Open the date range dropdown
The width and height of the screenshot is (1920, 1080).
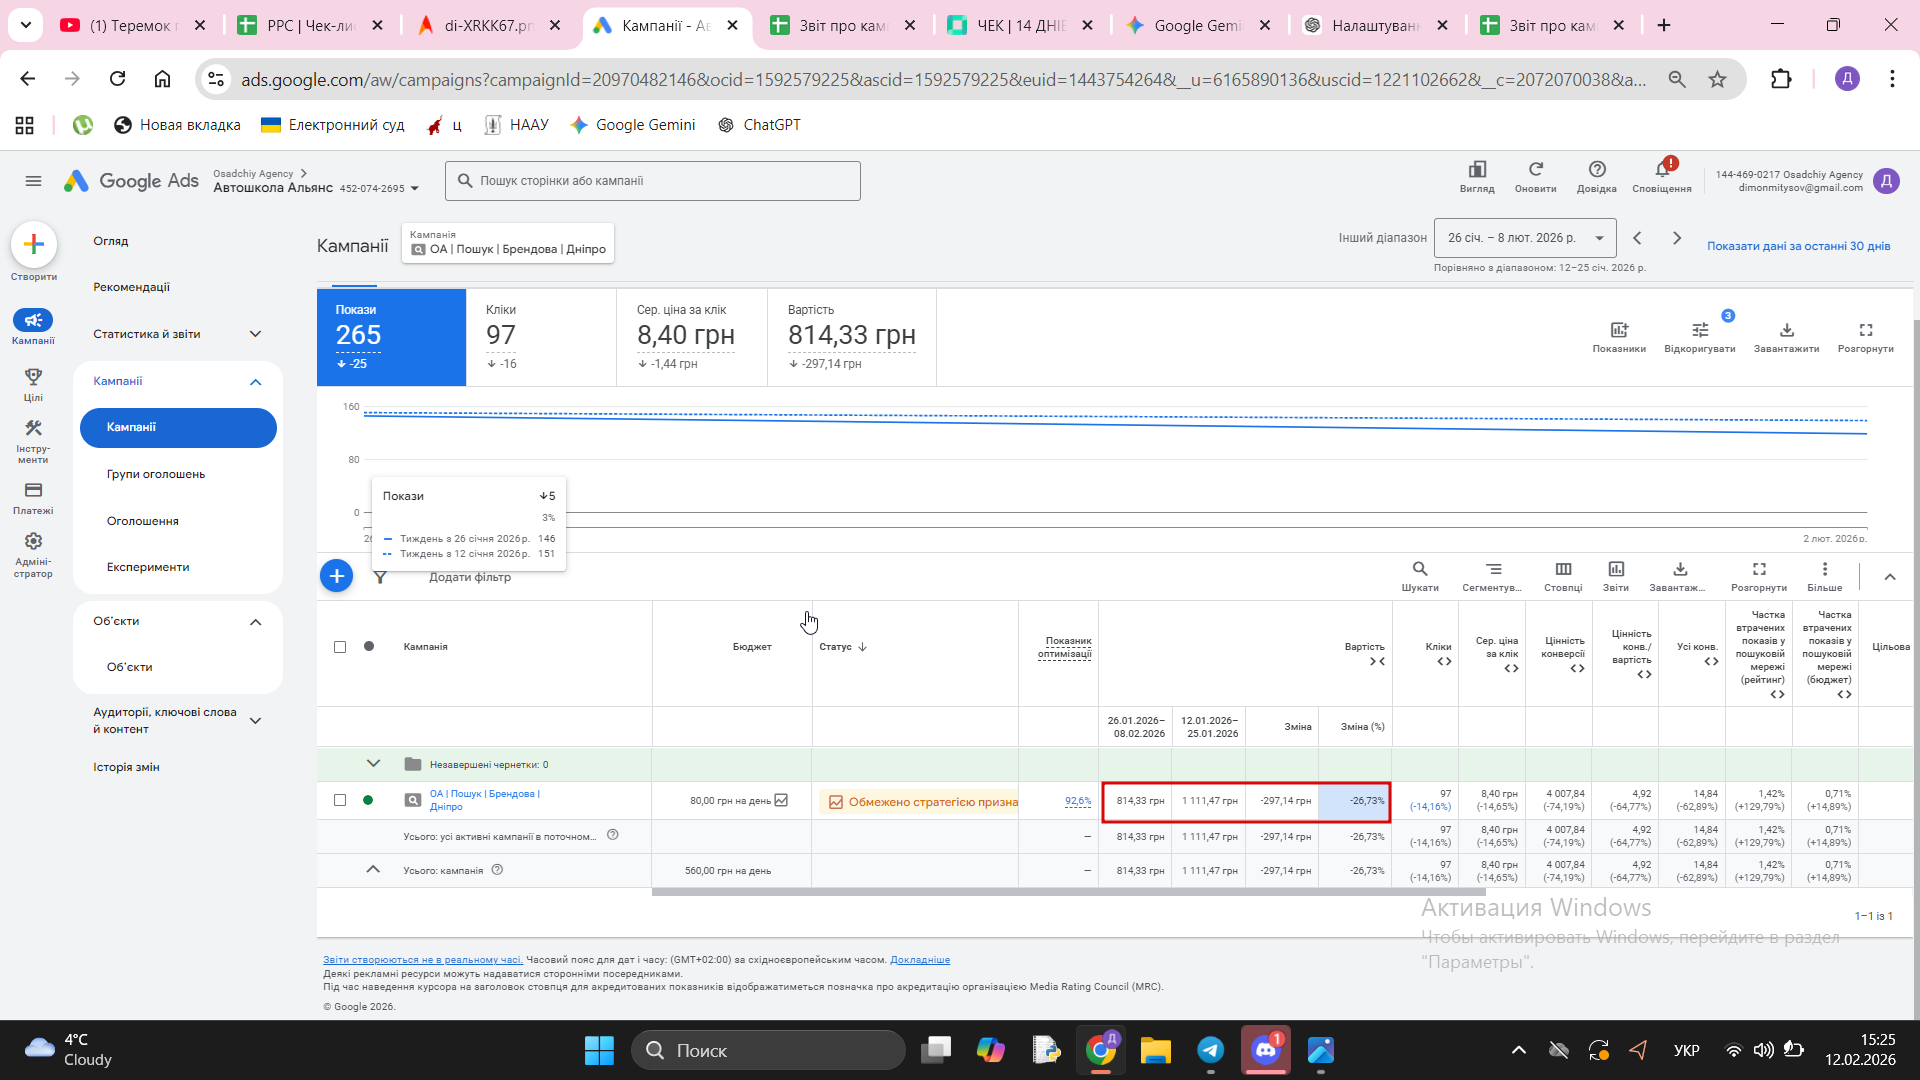pos(1524,238)
